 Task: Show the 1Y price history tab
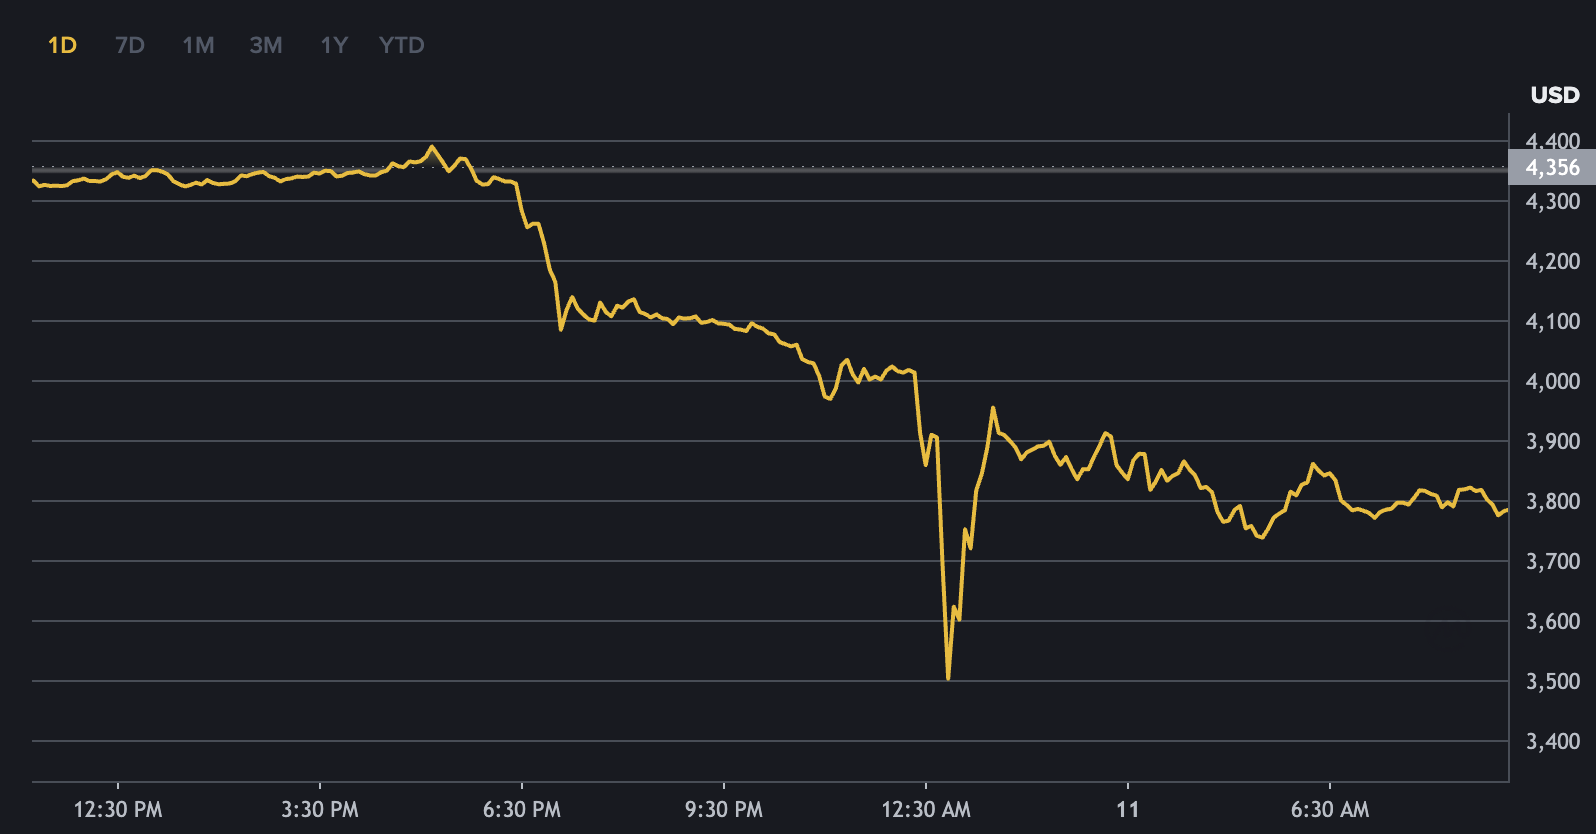tap(334, 45)
